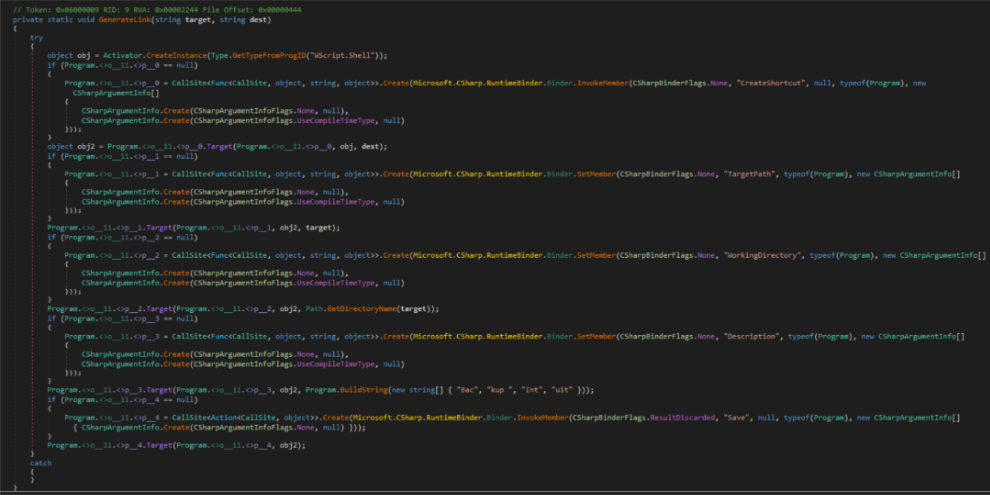
Task: Follow the GetTypeFromProgID method reference
Action: [x=269, y=56]
